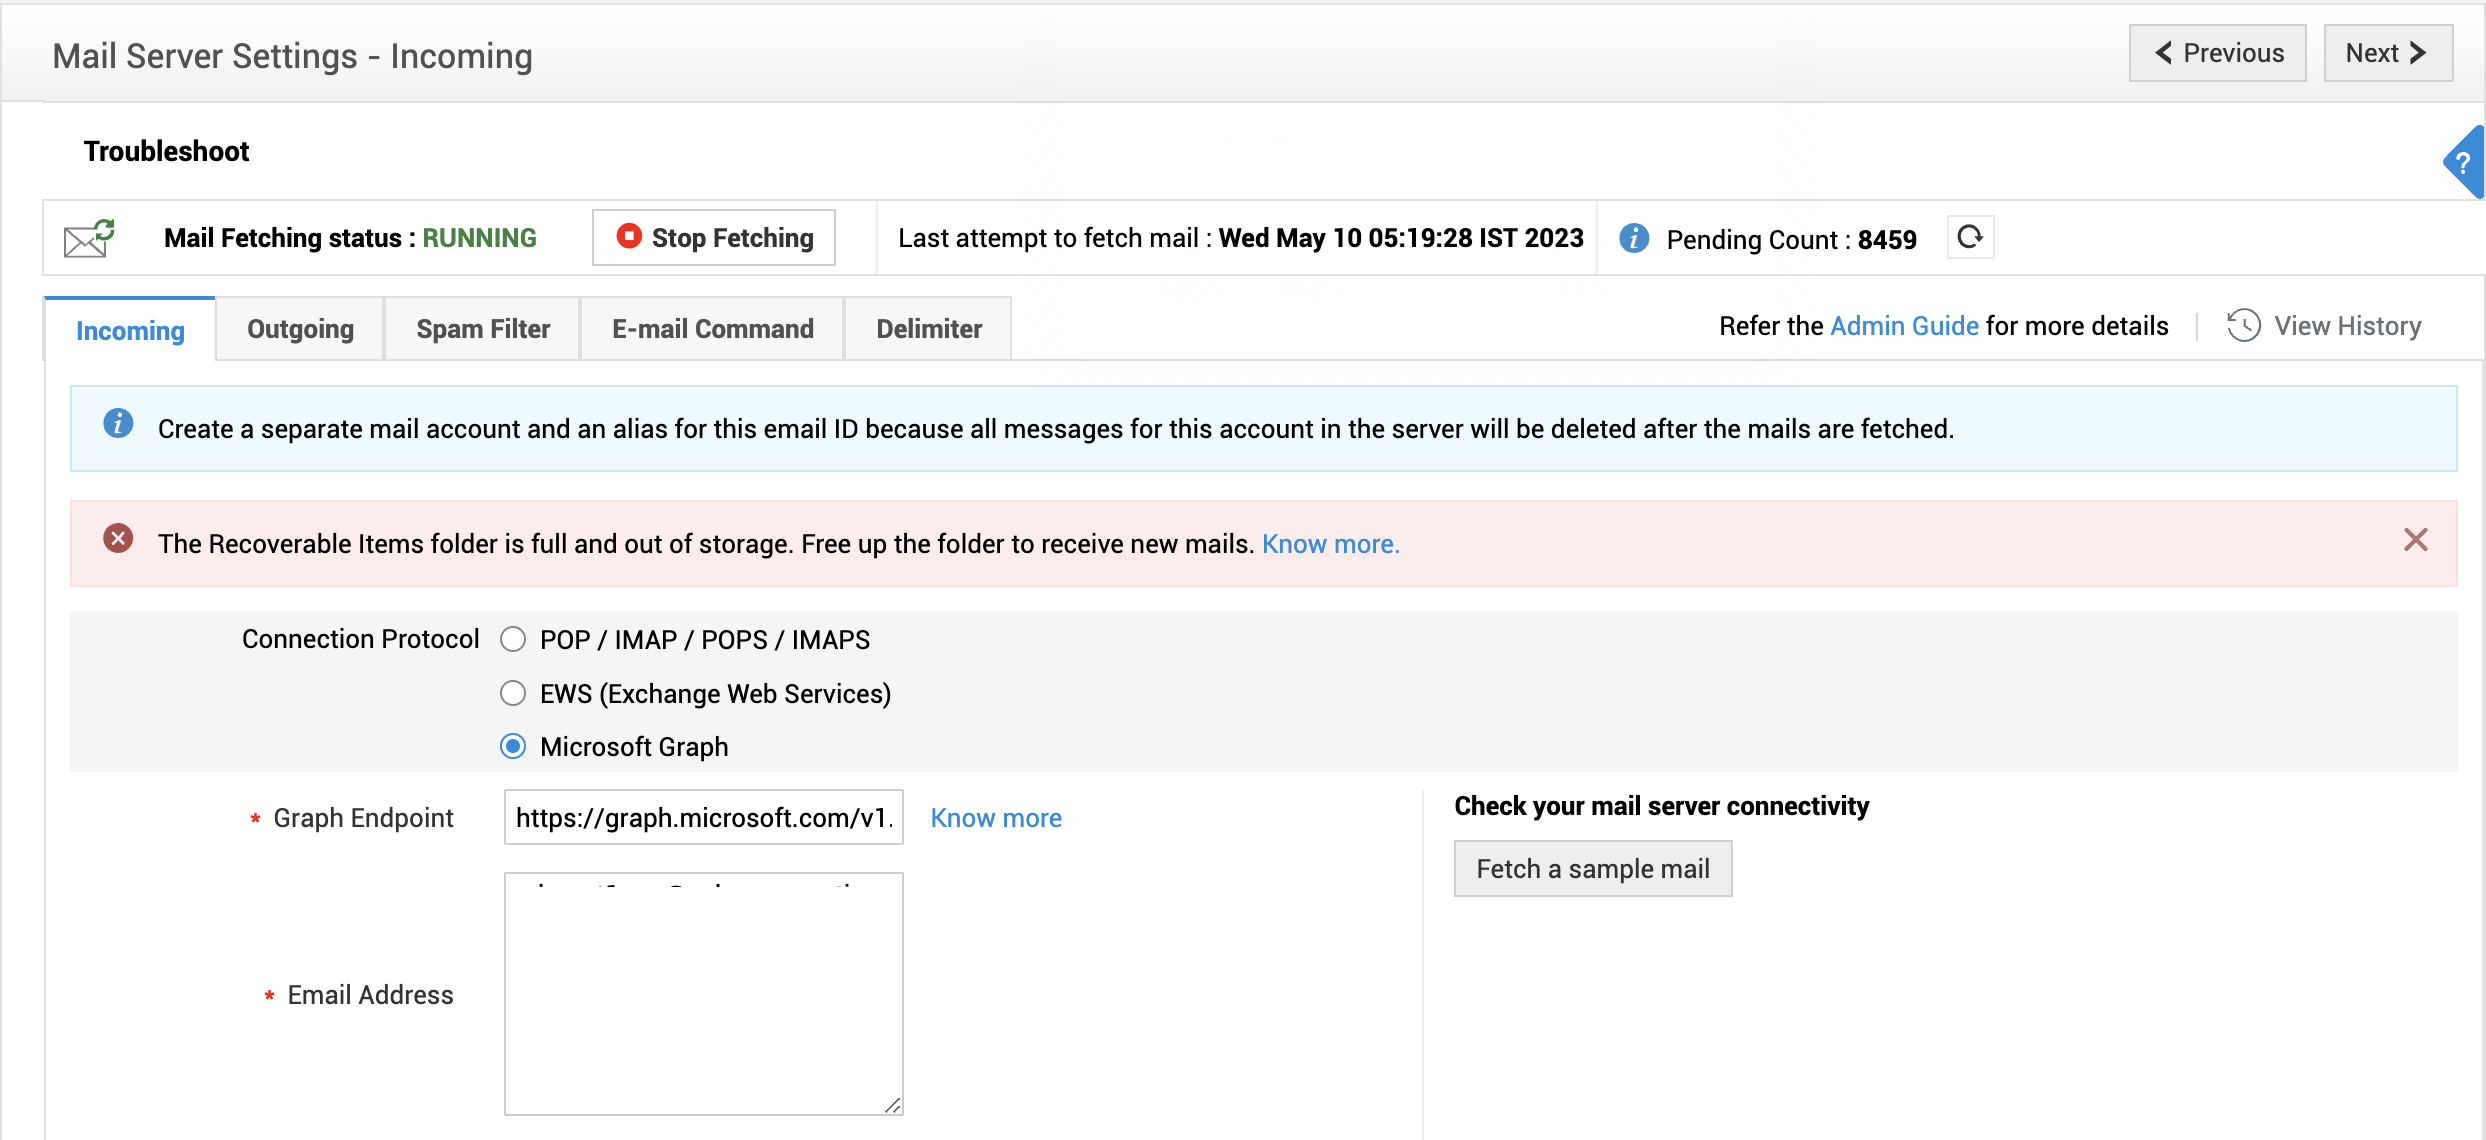This screenshot has width=2486, height=1140.
Task: Select EWS (Exchange Web Services) option
Action: coord(513,693)
